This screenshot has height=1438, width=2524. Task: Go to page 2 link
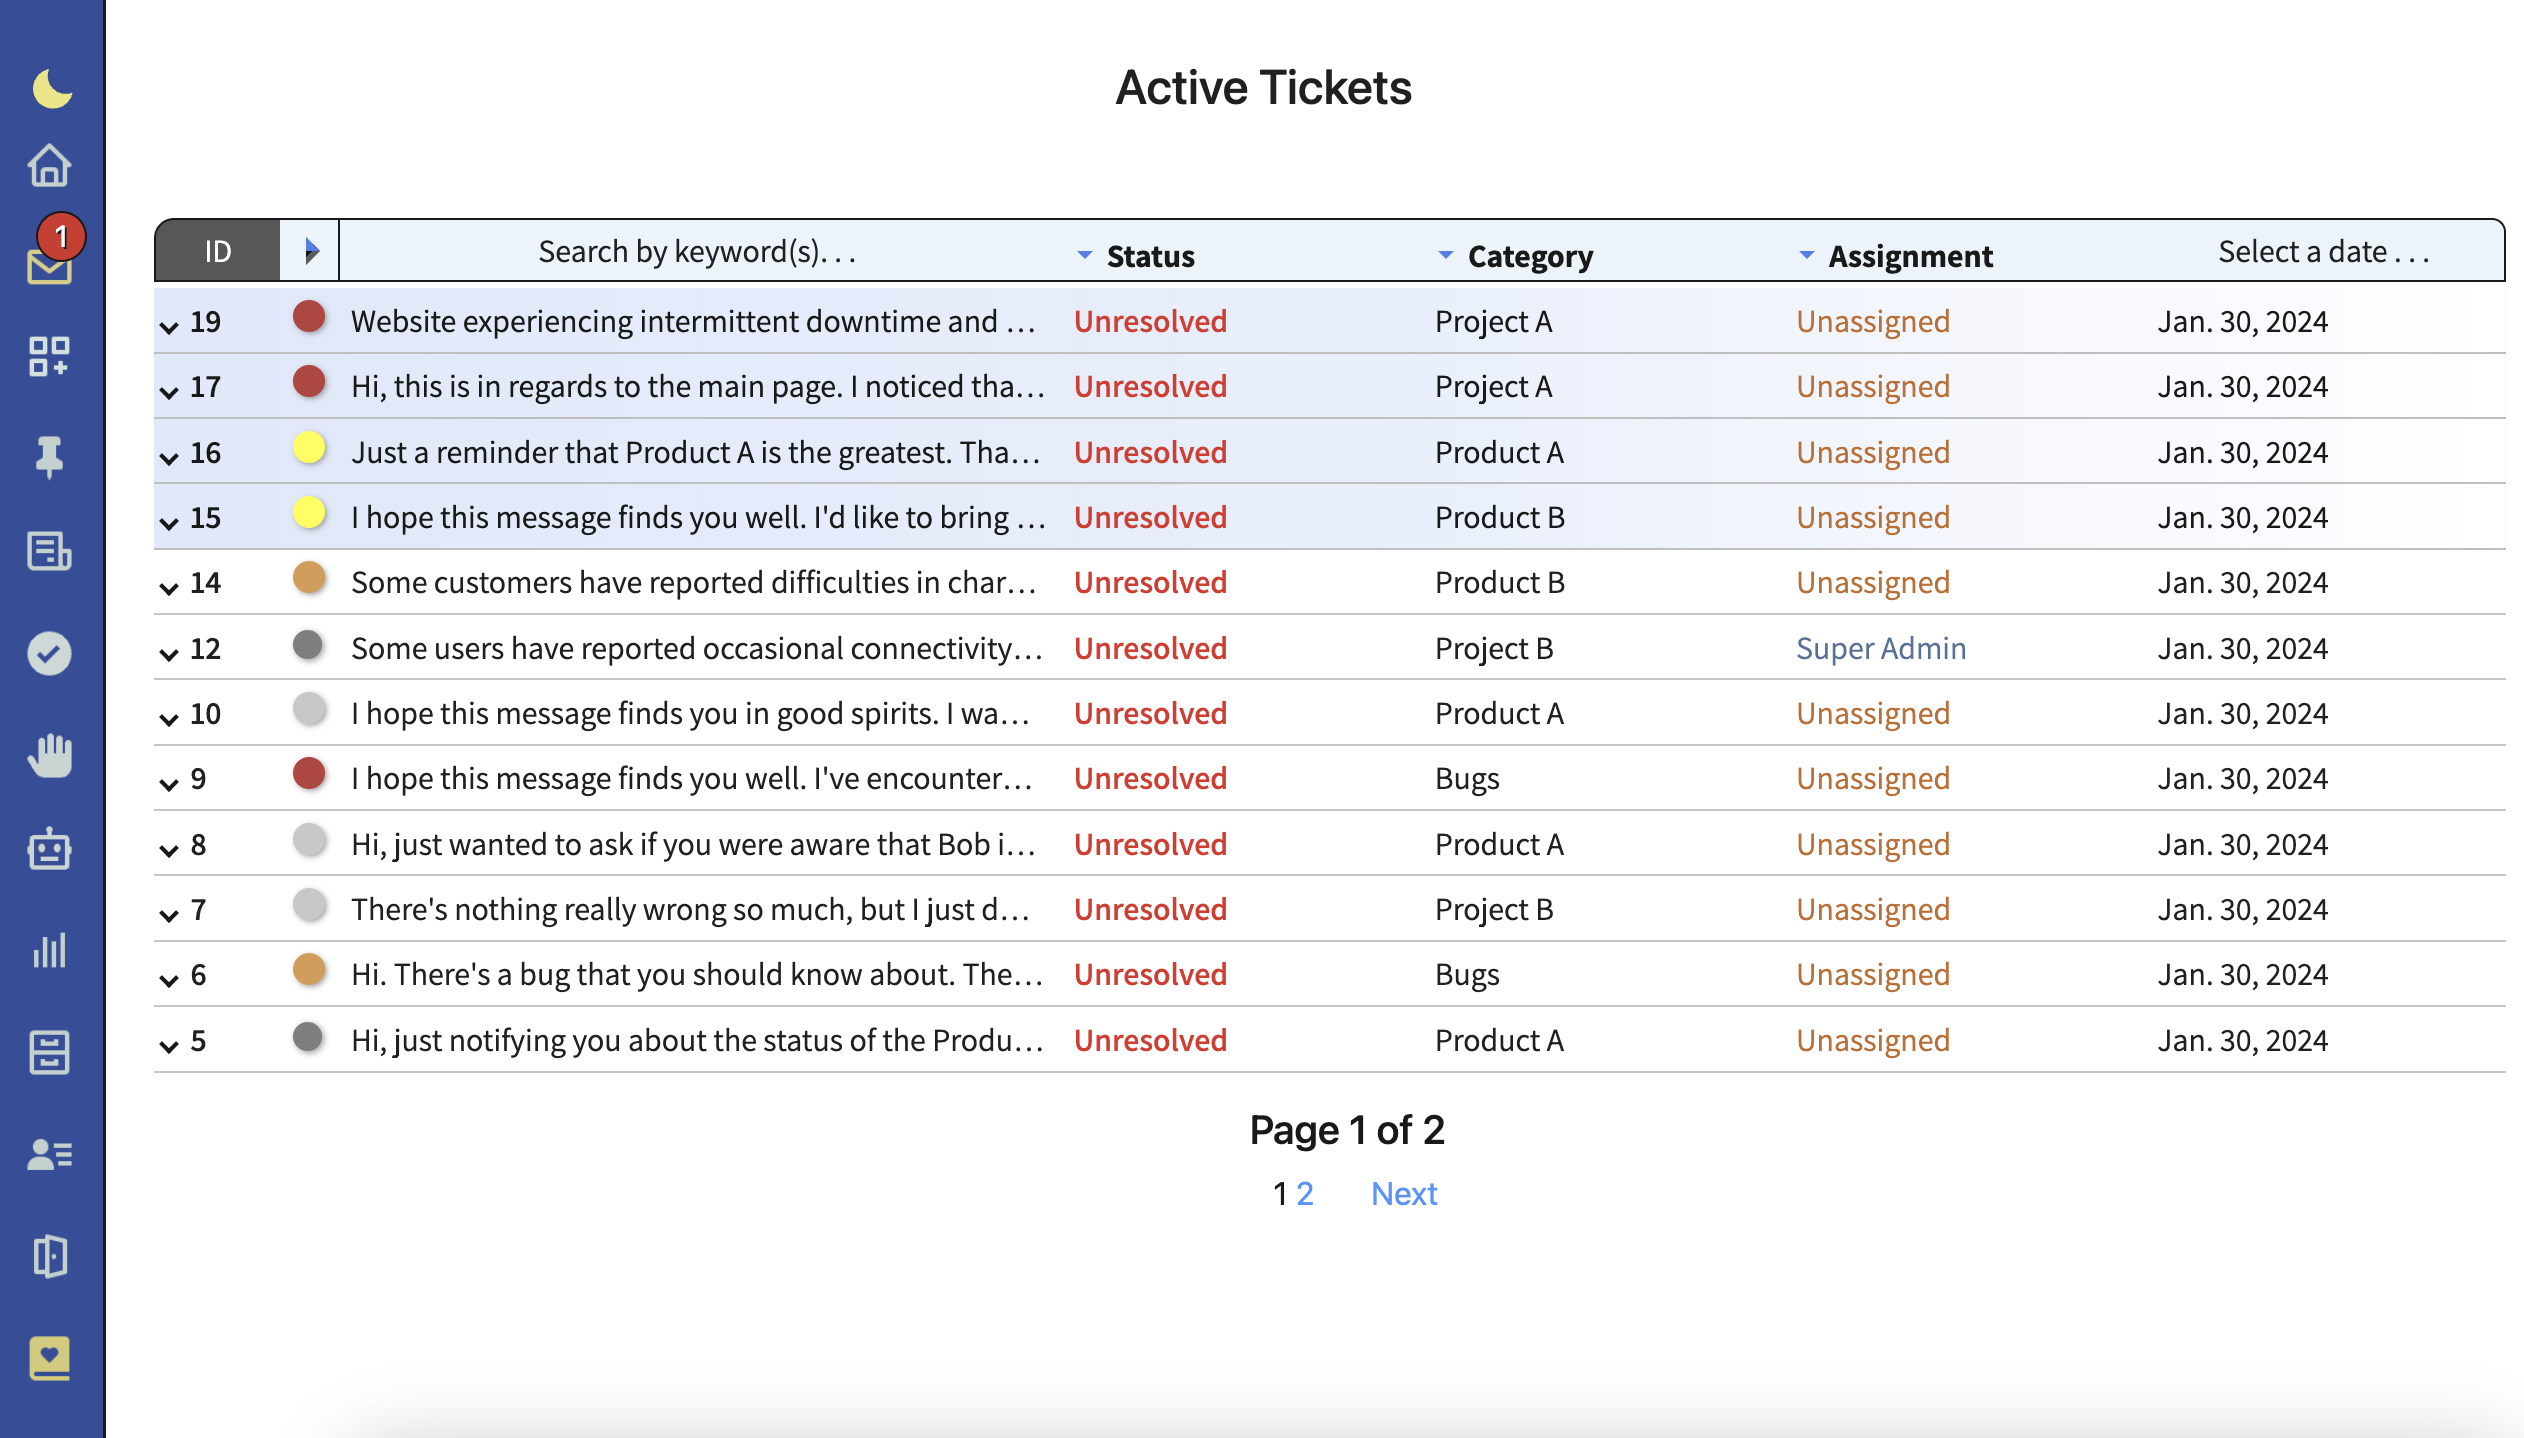tap(1304, 1193)
